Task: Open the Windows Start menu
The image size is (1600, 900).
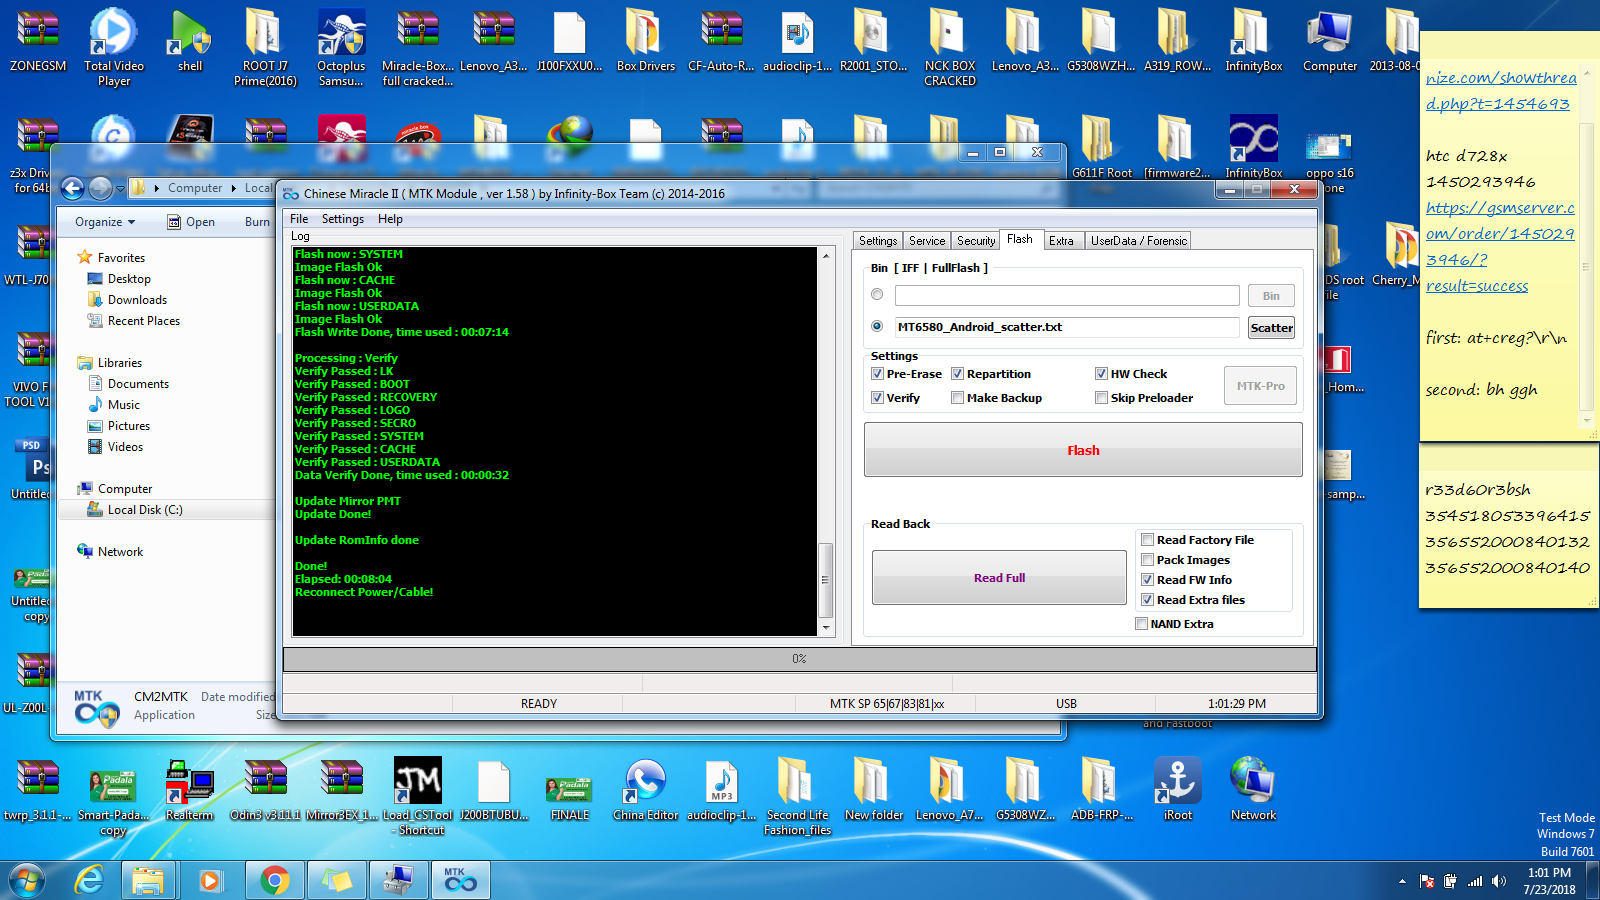Action: 27,880
